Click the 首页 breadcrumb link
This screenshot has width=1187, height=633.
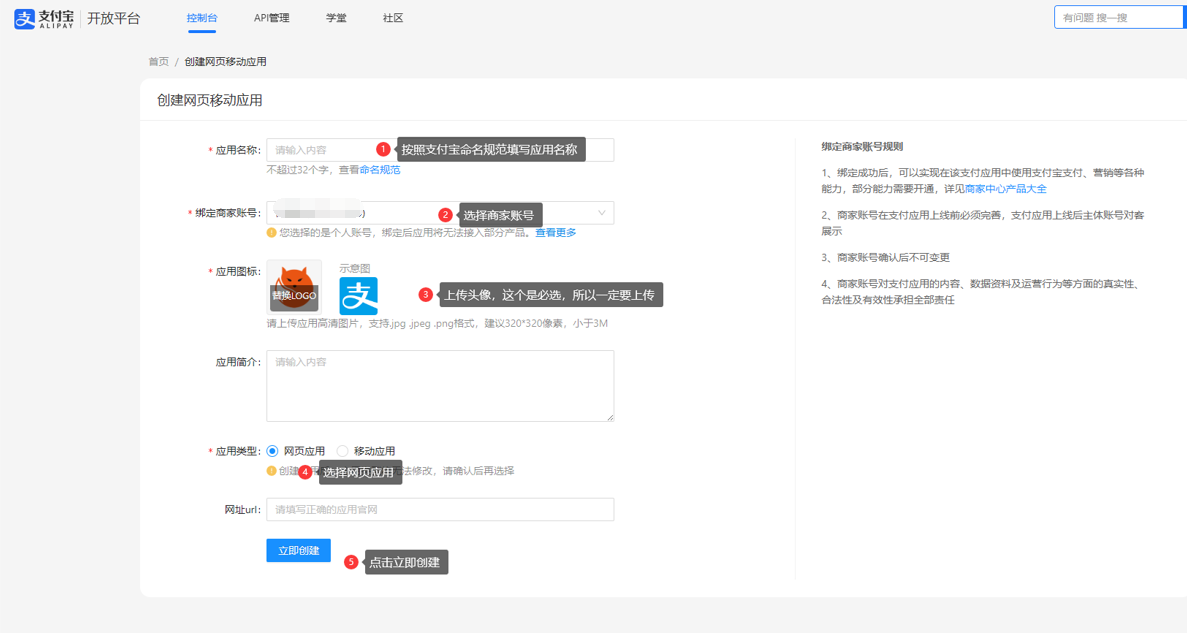(159, 62)
